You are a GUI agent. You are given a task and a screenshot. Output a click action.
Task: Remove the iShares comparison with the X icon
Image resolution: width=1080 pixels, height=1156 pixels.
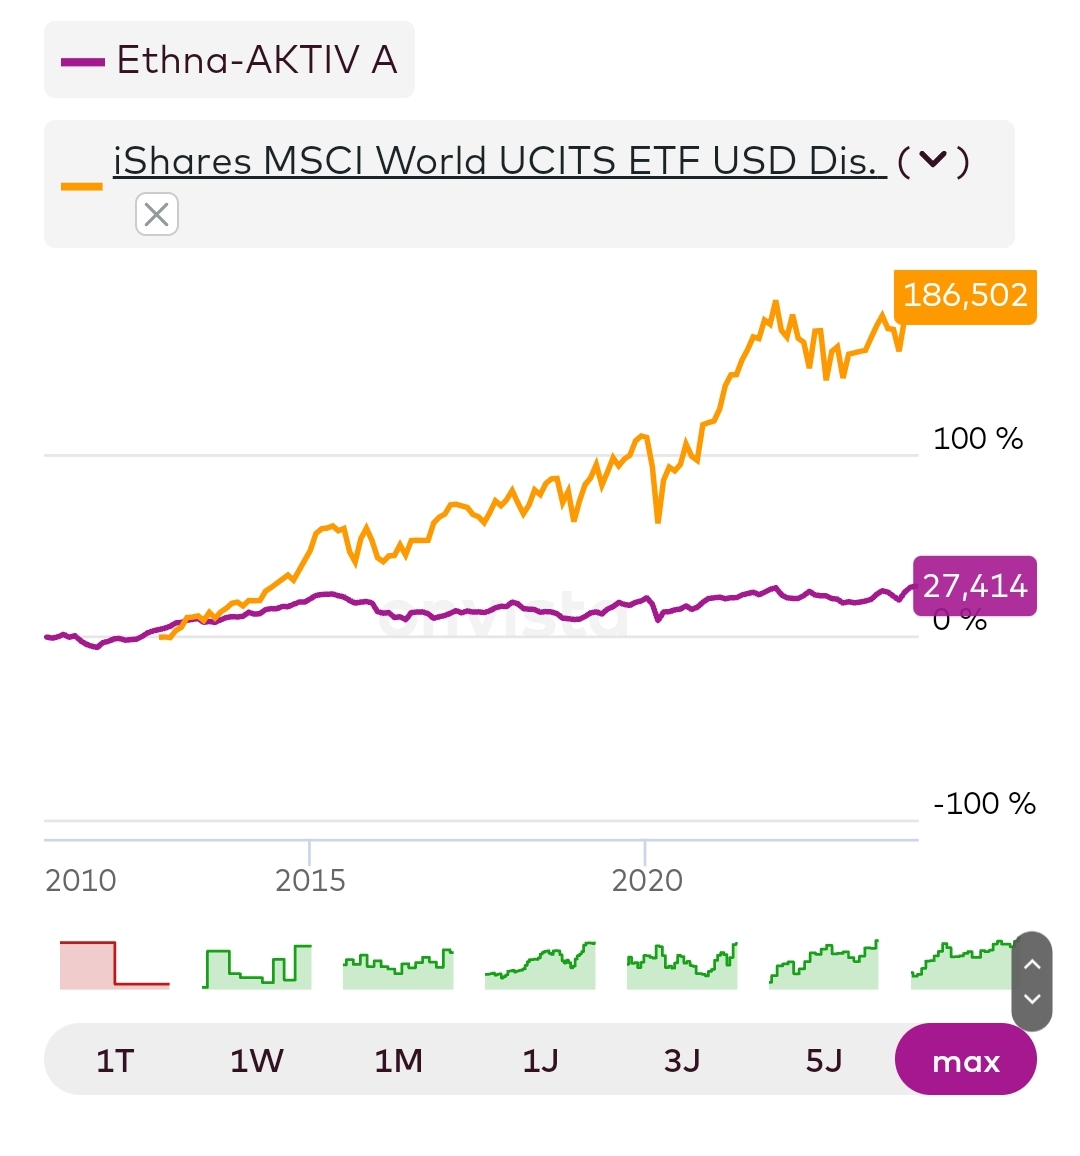click(x=157, y=214)
